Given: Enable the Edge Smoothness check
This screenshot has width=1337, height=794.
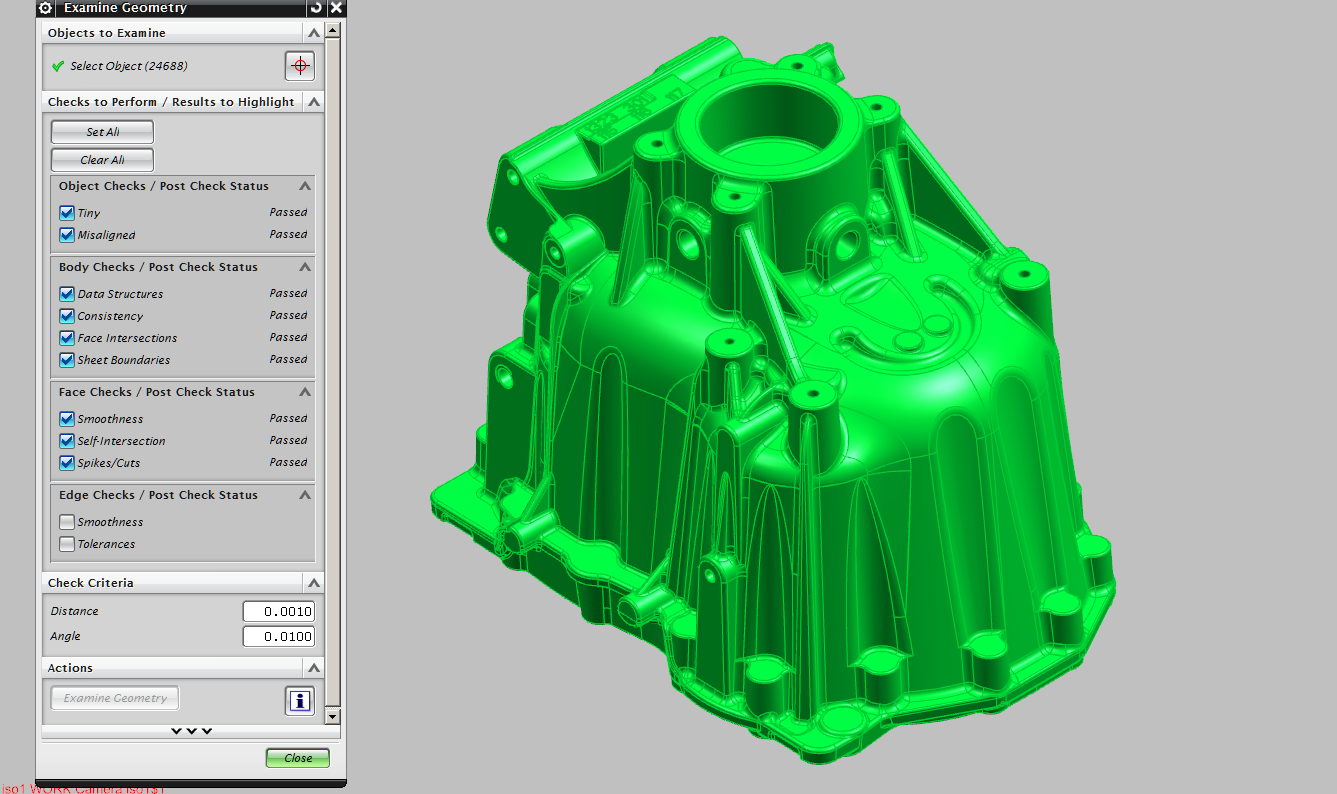Looking at the screenshot, I should click(x=67, y=522).
